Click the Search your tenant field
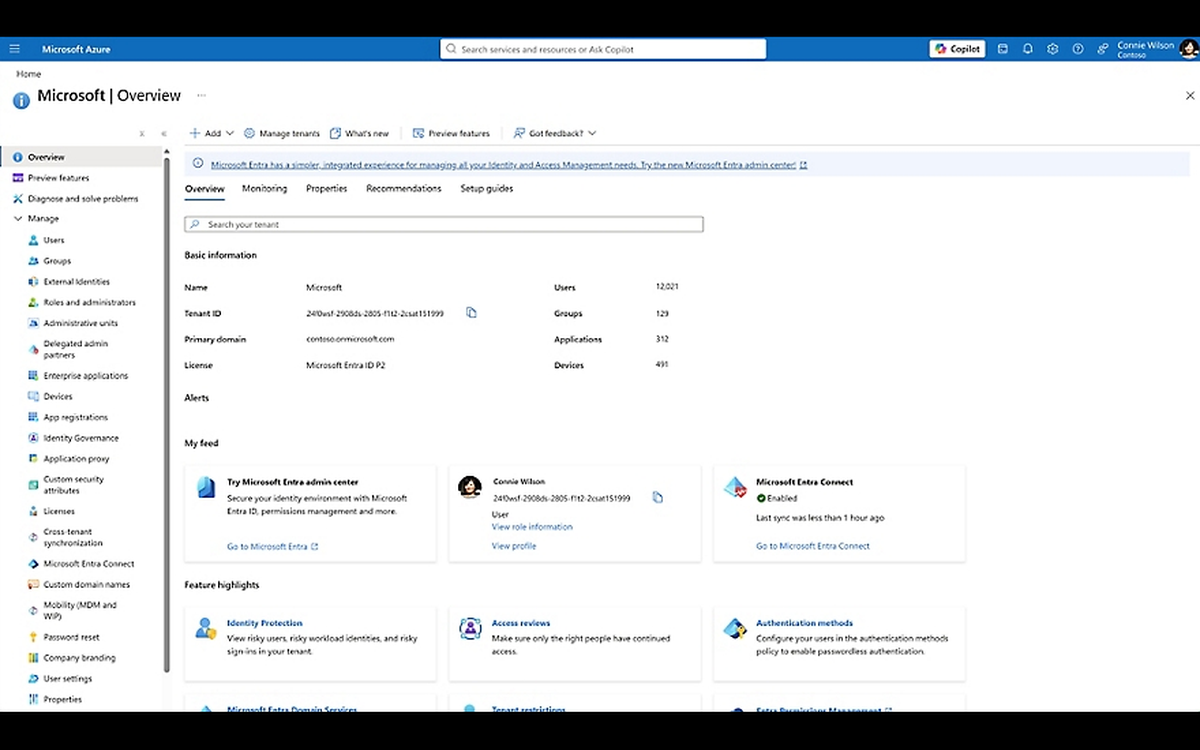This screenshot has width=1200, height=750. click(444, 225)
